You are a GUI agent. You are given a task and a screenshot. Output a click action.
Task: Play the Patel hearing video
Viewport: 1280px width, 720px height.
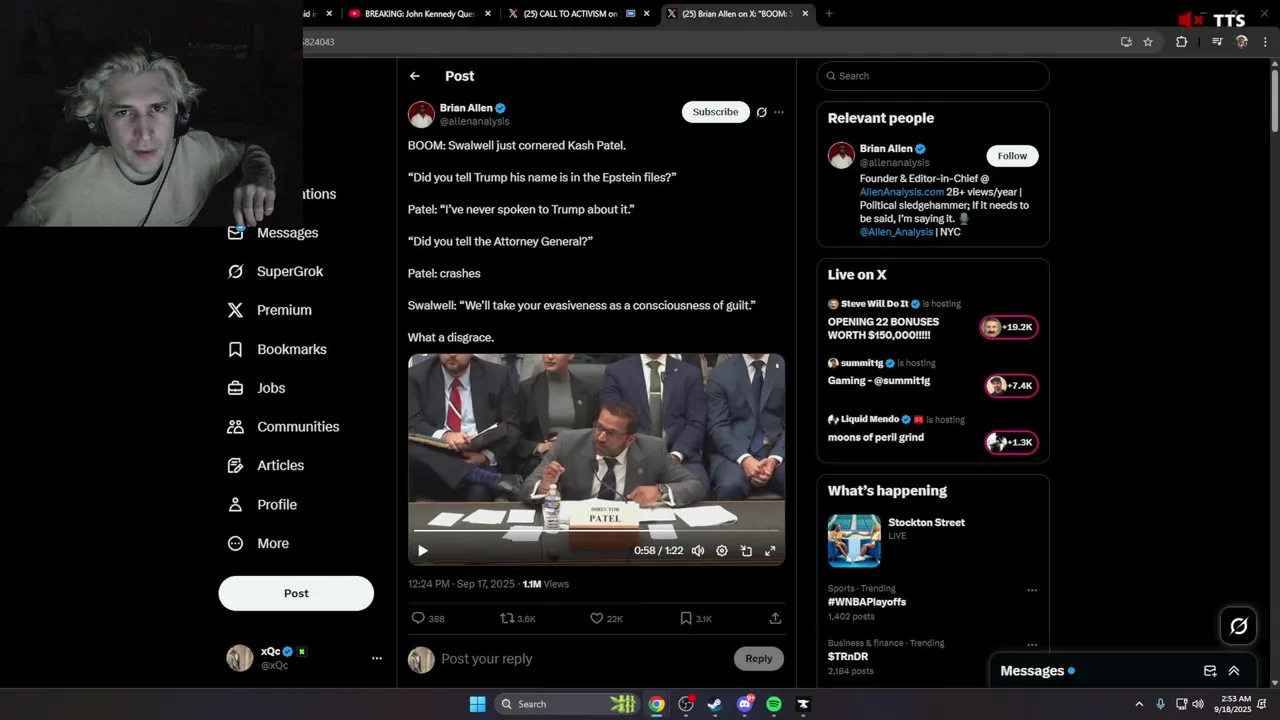(x=423, y=551)
